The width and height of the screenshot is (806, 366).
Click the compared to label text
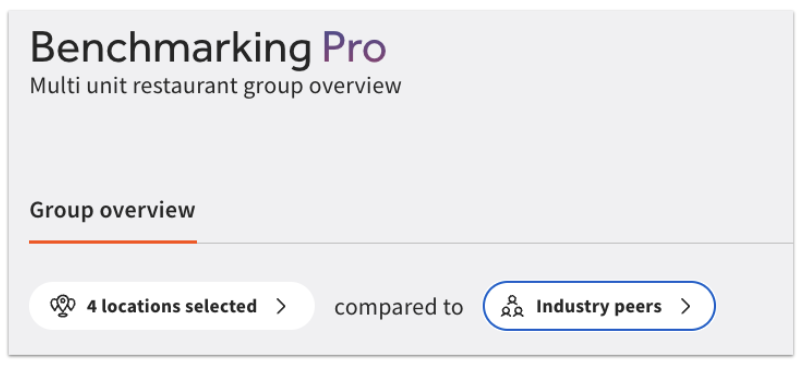(399, 307)
